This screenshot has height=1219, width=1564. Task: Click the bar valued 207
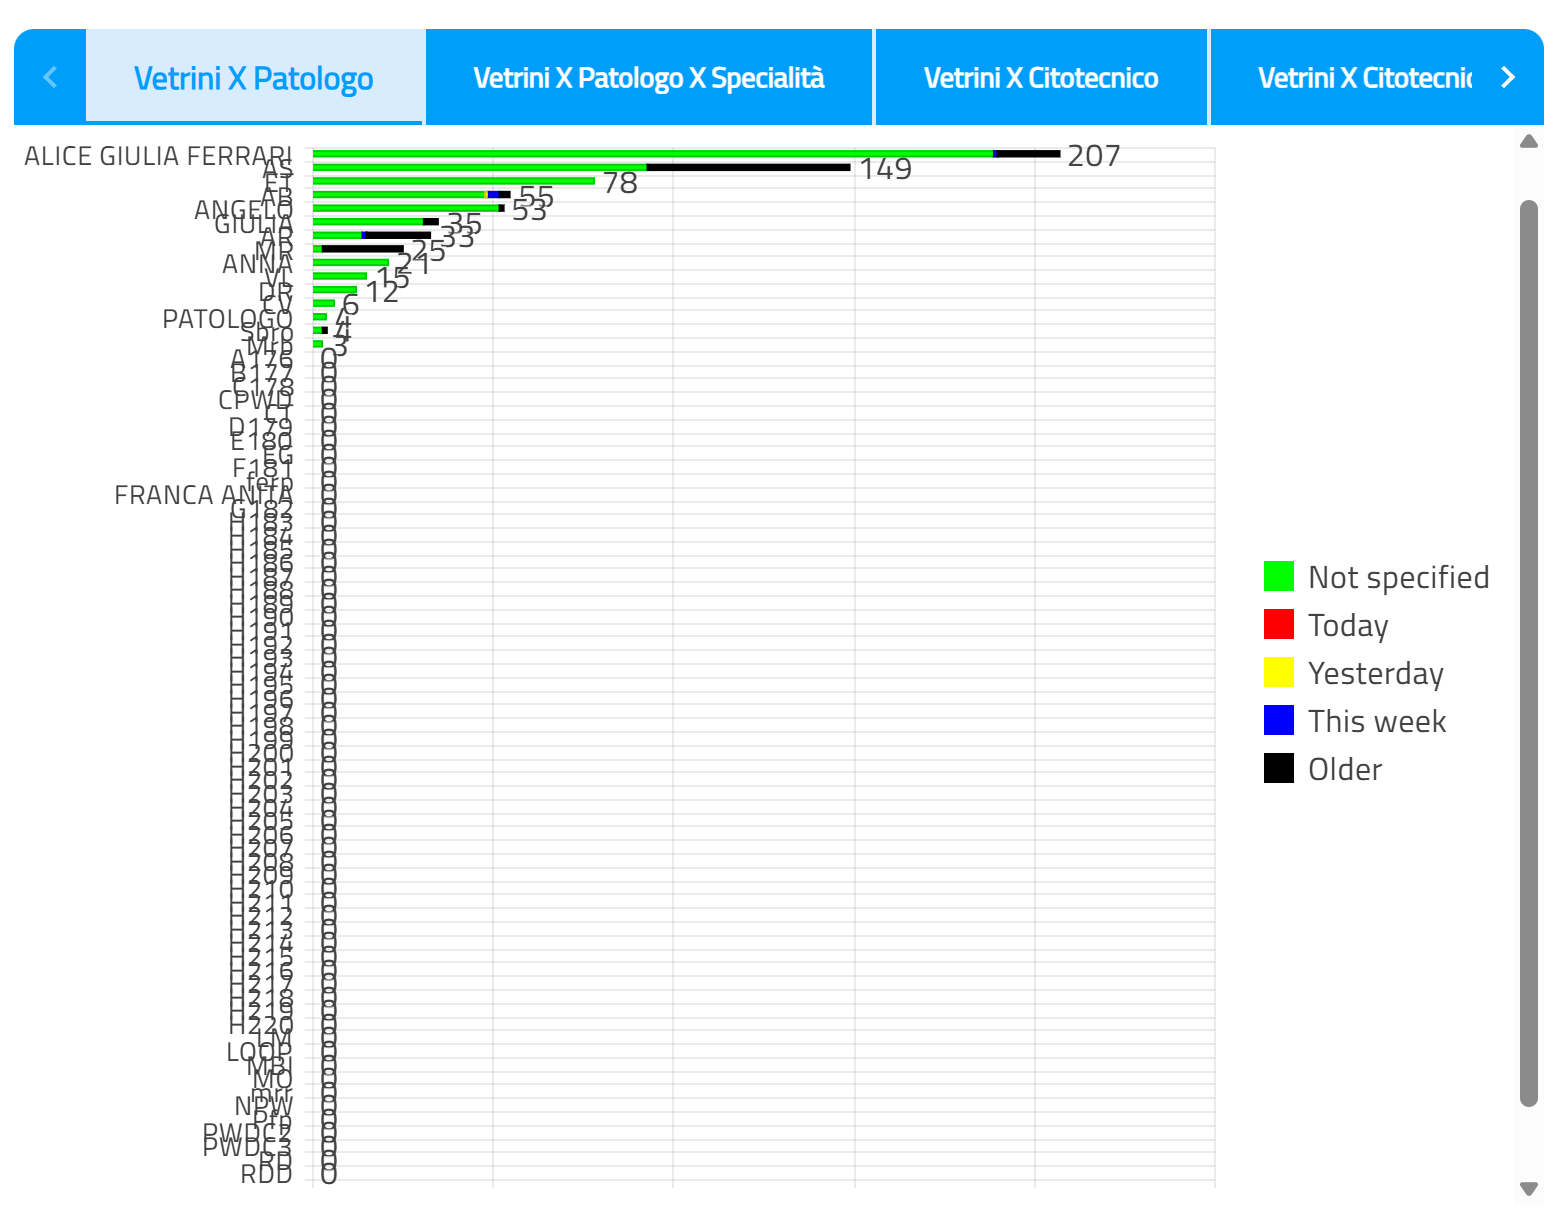coord(686,154)
